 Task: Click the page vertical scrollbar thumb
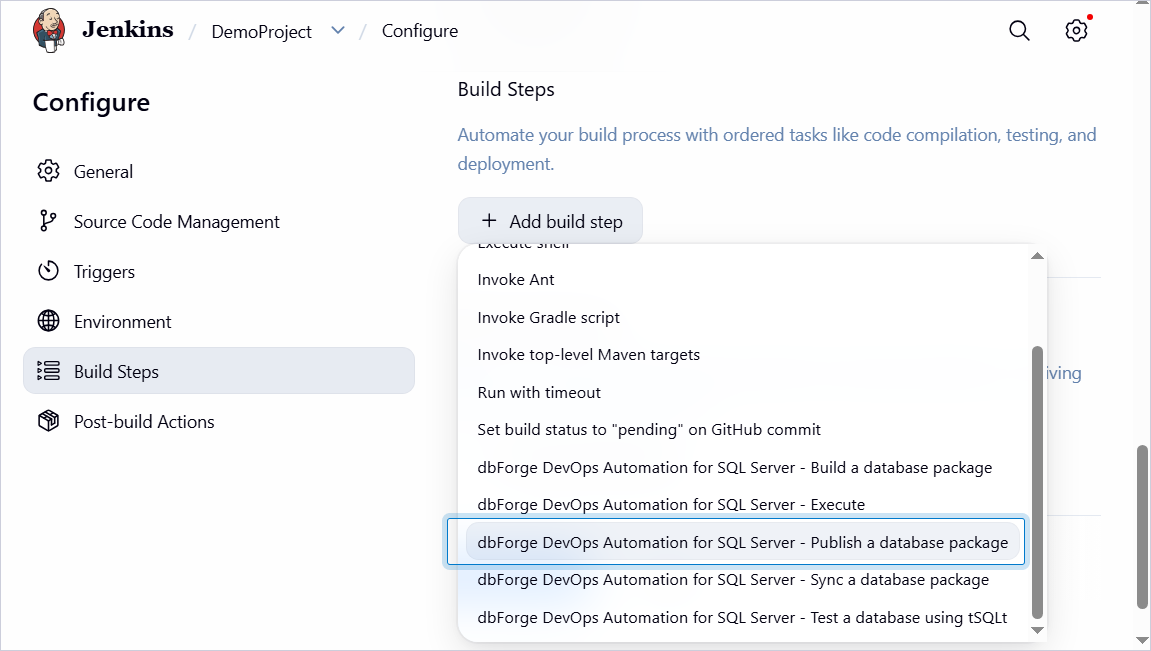coord(1142,526)
